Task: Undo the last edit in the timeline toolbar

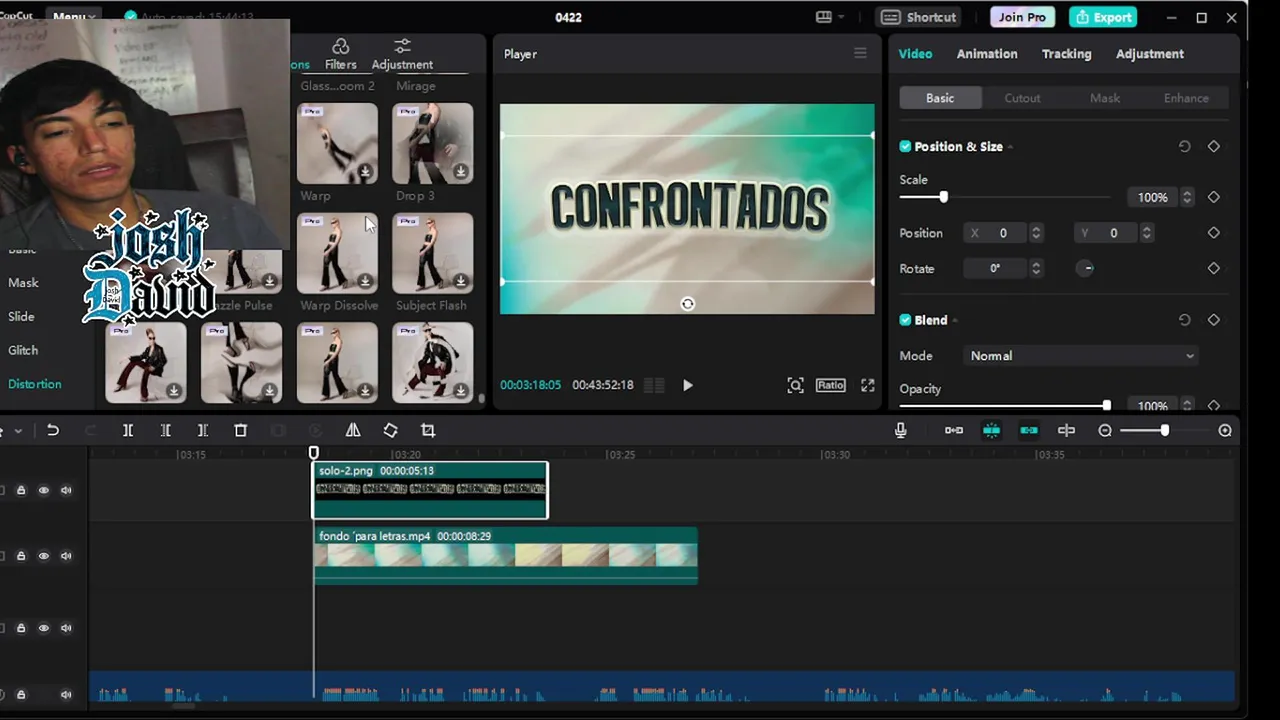Action: click(53, 430)
